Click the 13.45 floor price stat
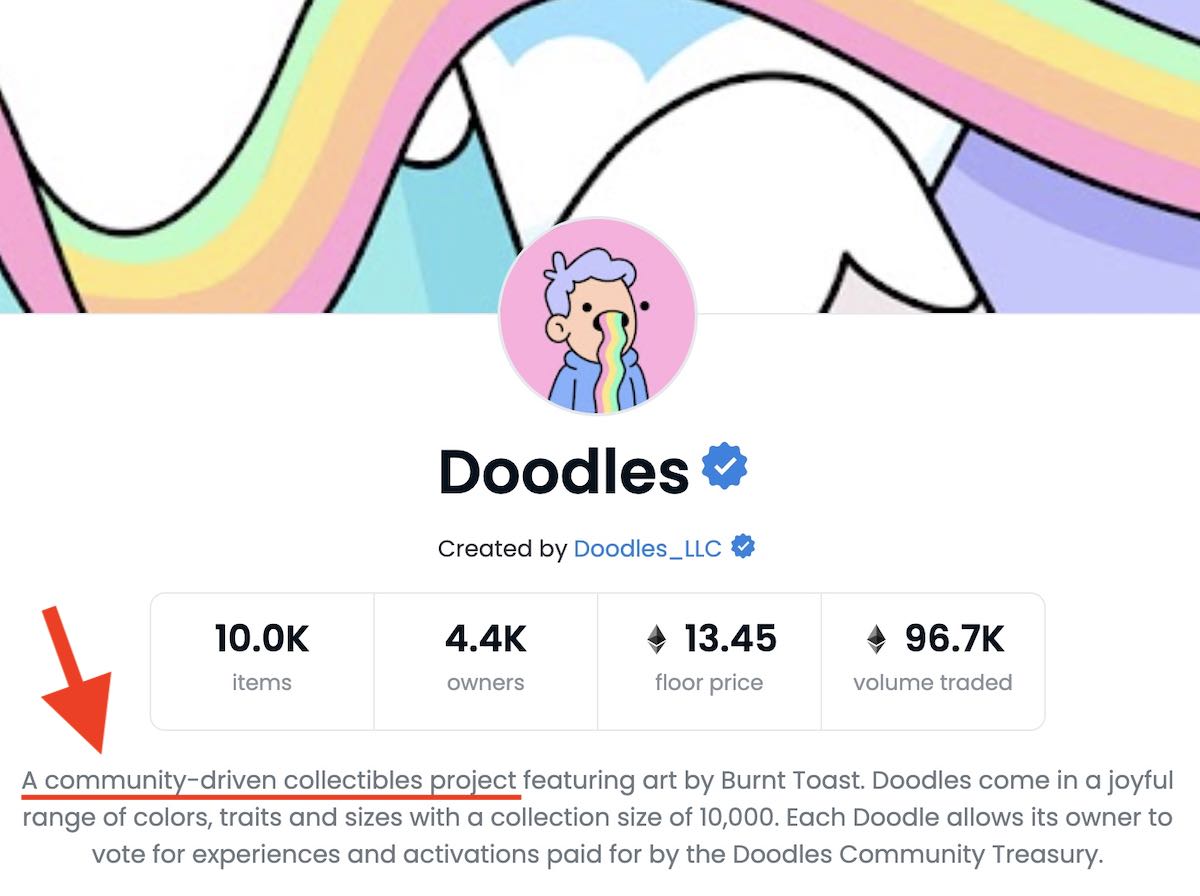Image resolution: width=1200 pixels, height=896 pixels. (709, 660)
